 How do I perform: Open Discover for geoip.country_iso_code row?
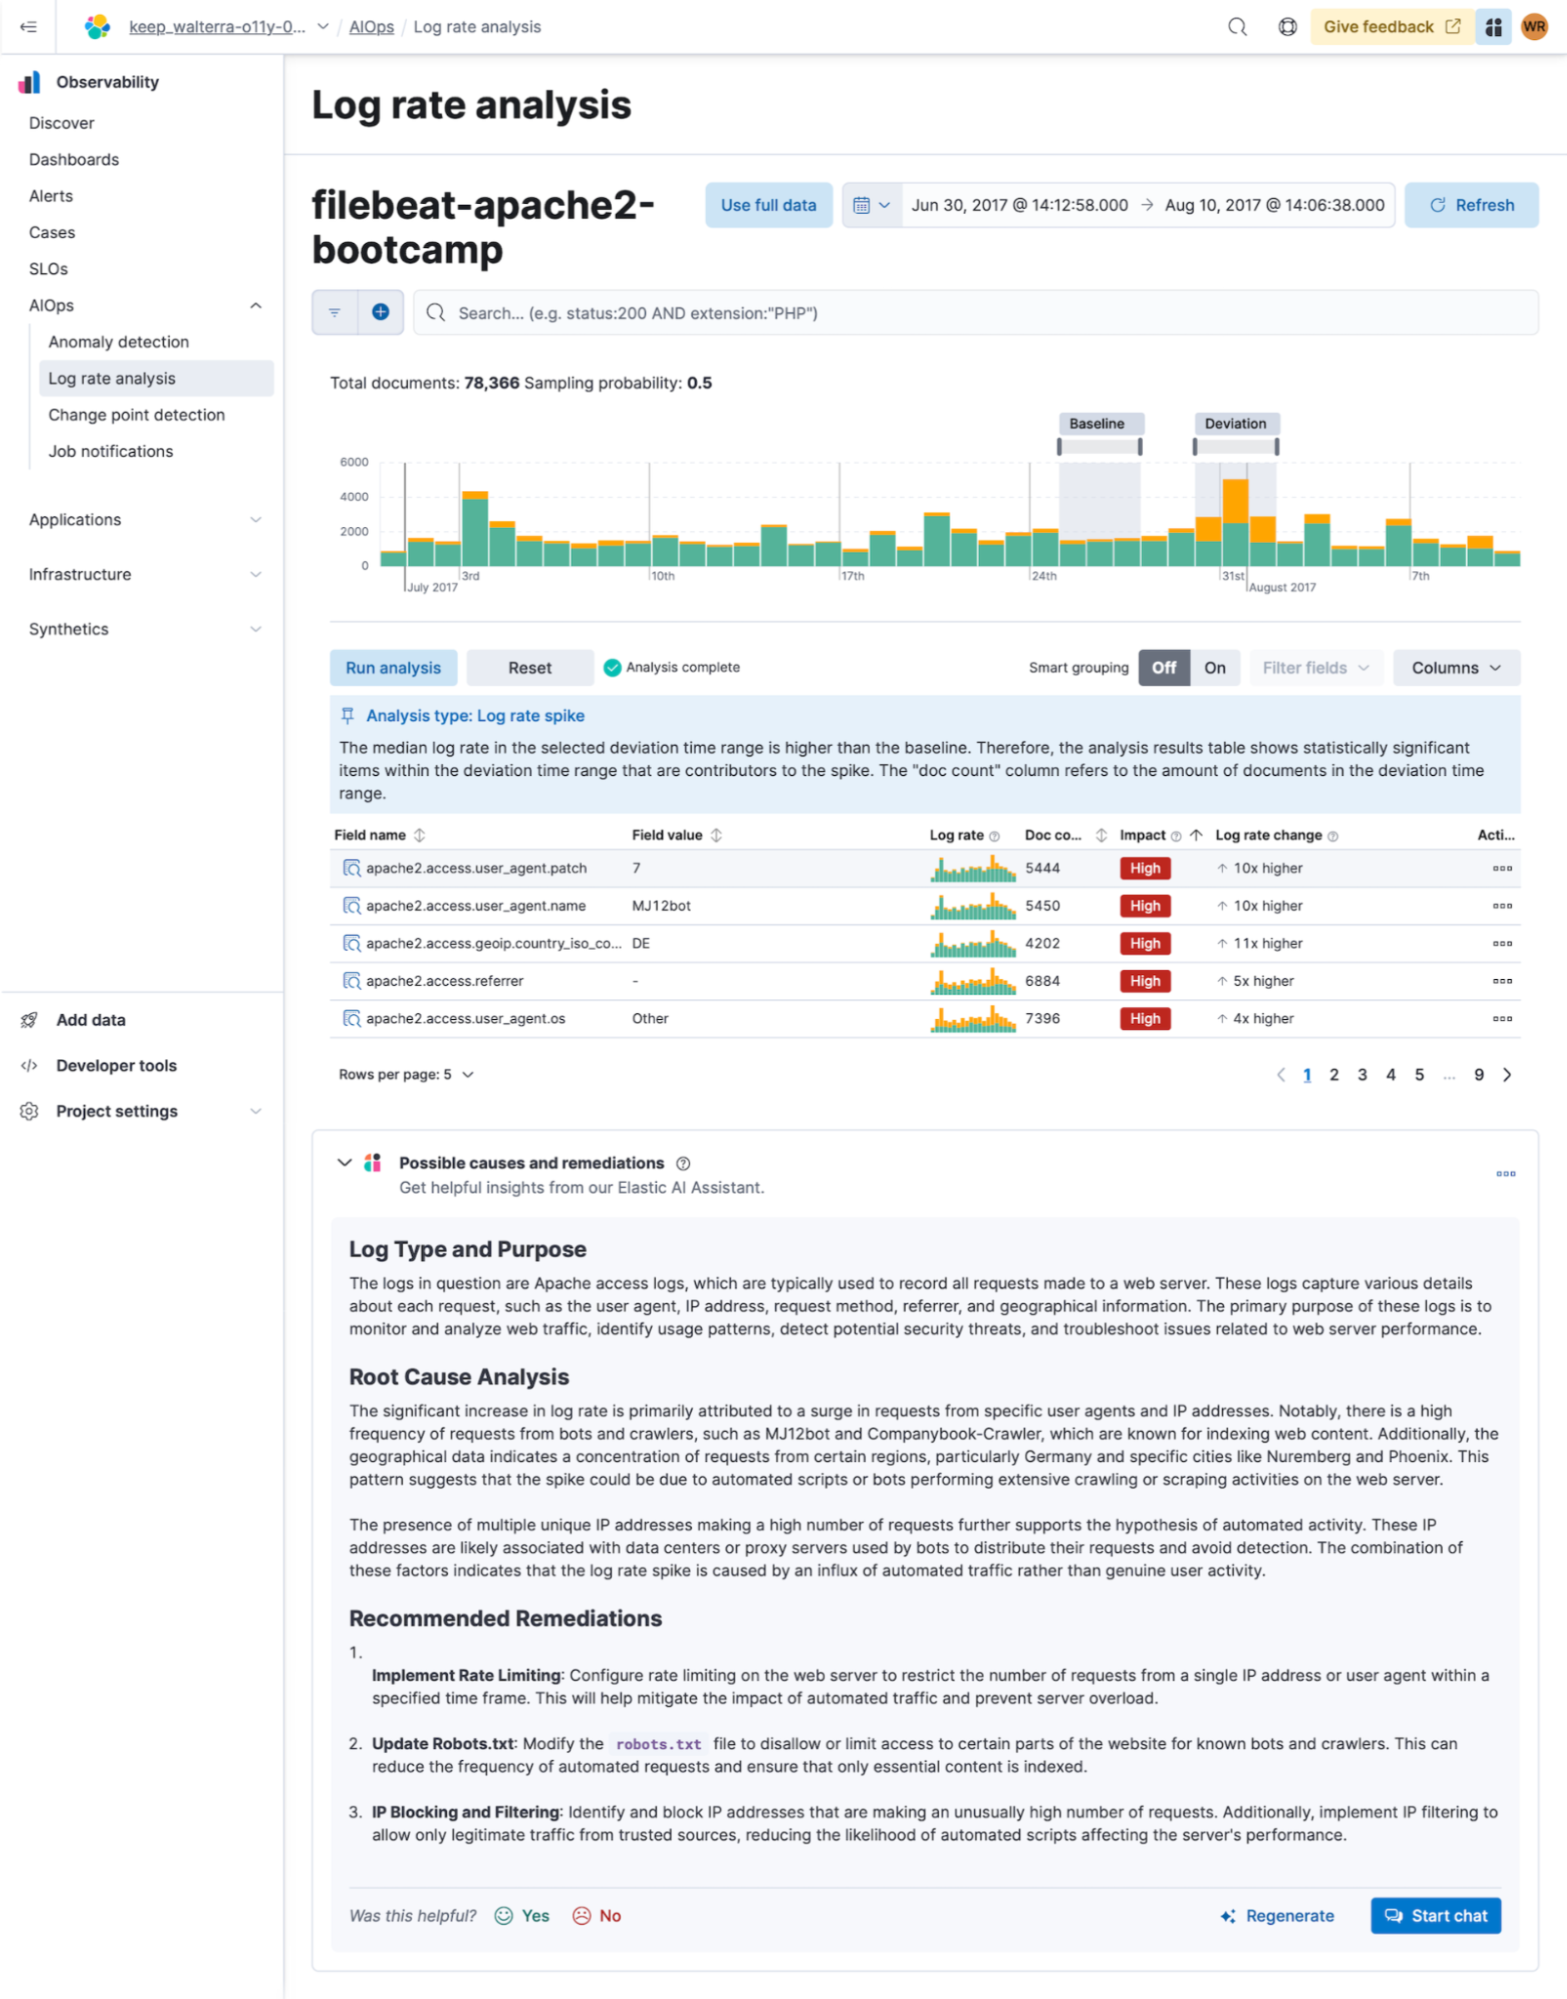click(x=351, y=943)
